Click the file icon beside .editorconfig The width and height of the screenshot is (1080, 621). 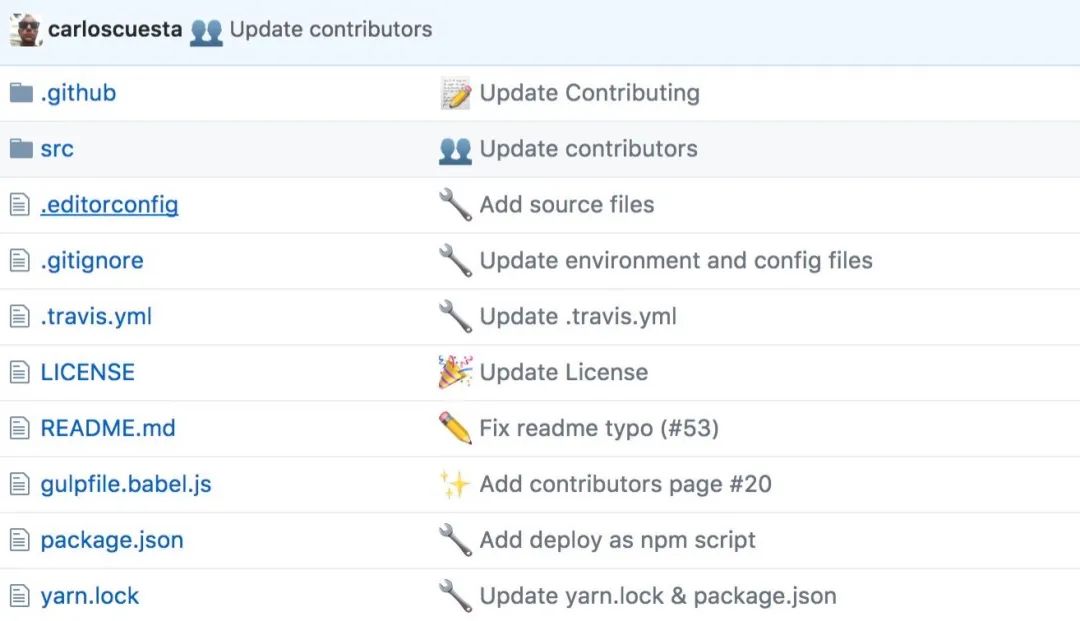click(20, 204)
